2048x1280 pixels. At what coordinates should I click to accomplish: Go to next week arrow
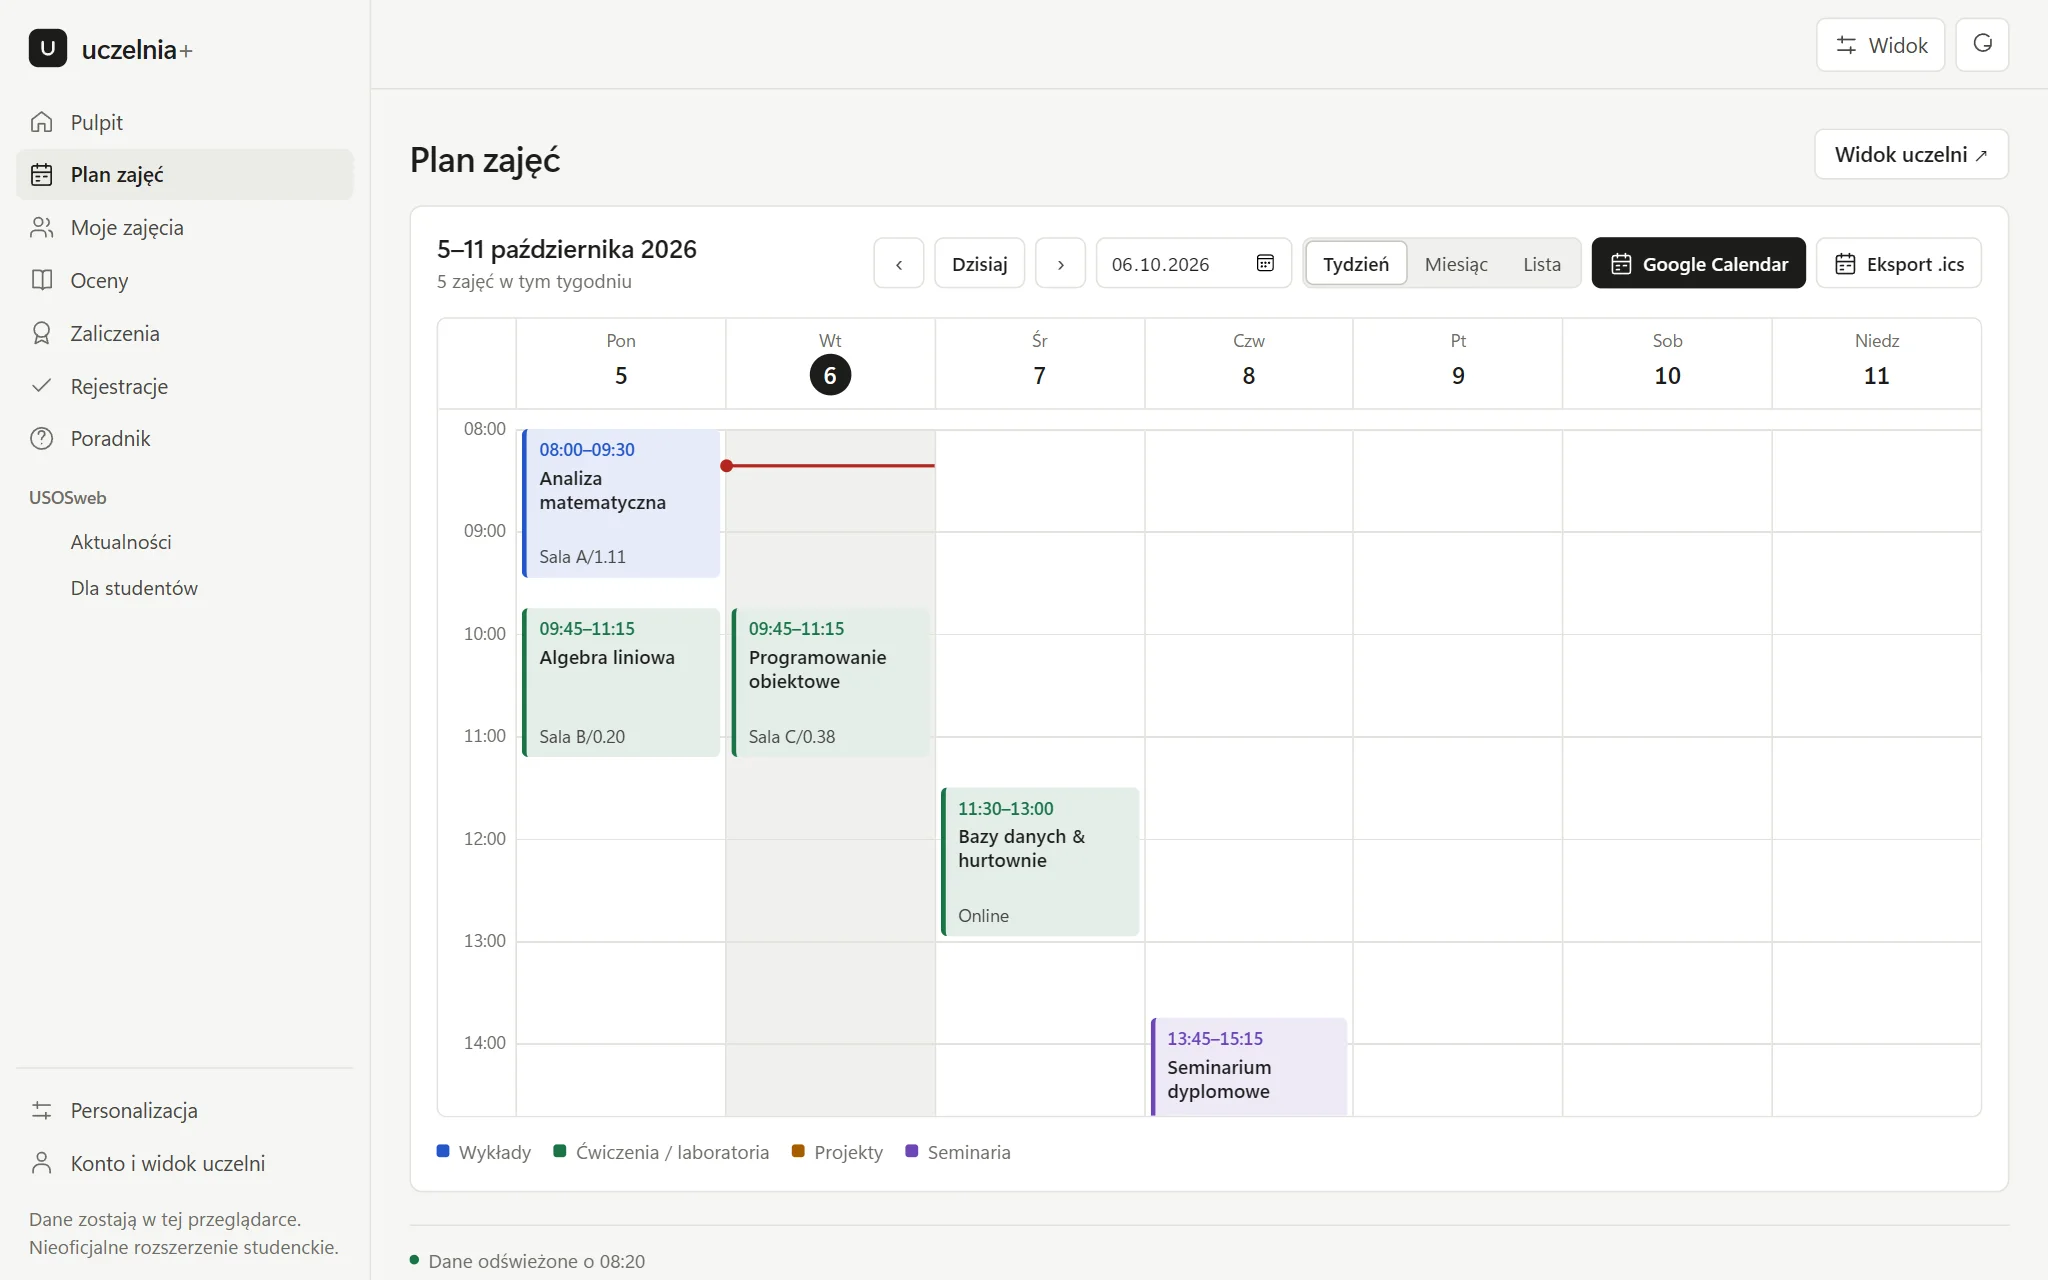[x=1060, y=263]
